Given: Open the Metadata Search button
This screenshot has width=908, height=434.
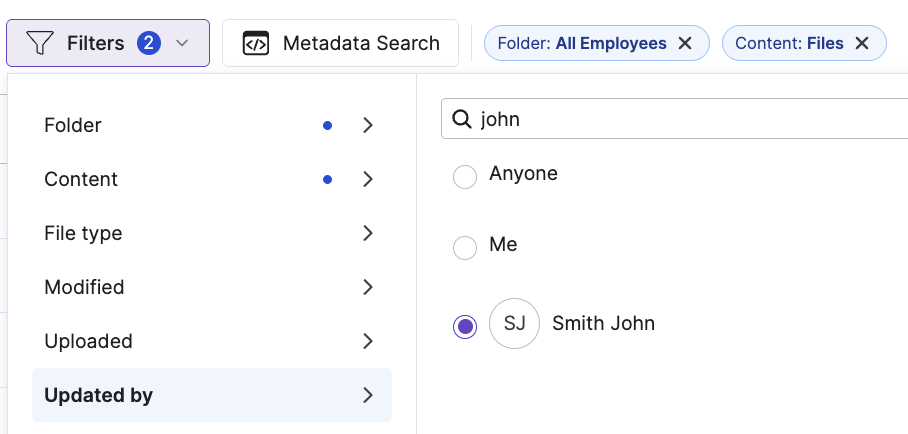Looking at the screenshot, I should [x=340, y=43].
